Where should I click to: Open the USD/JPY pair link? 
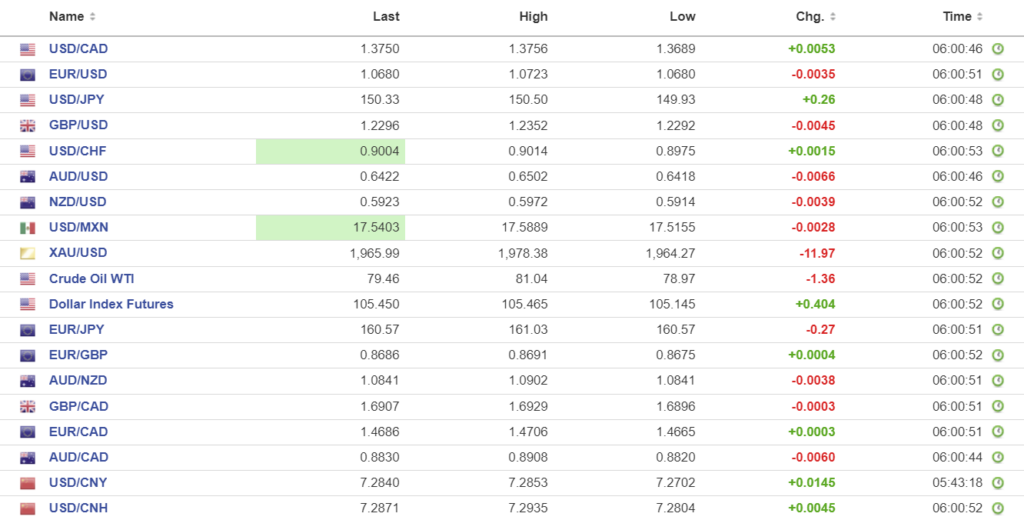coord(77,100)
